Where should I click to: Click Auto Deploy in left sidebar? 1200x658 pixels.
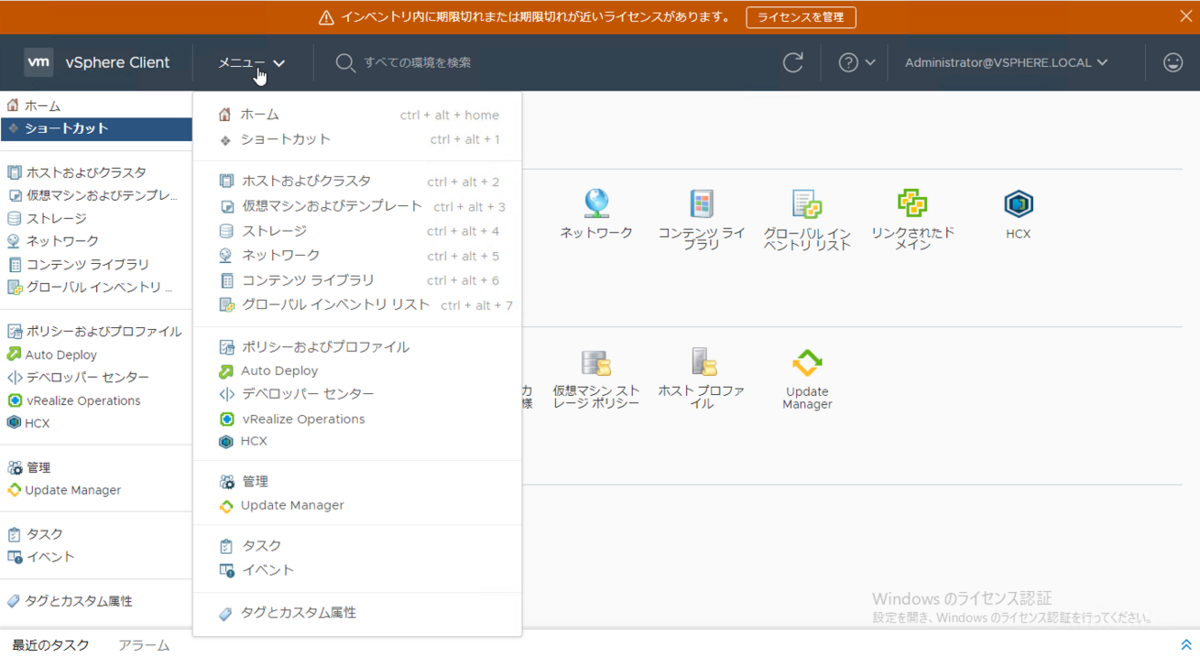tap(96, 354)
